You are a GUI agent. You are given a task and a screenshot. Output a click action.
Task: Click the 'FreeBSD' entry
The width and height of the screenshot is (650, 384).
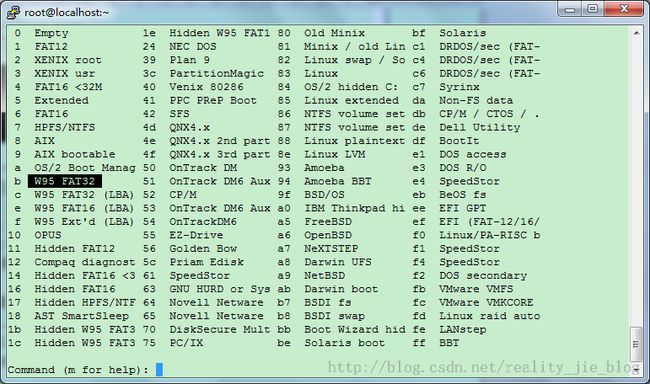pos(328,222)
